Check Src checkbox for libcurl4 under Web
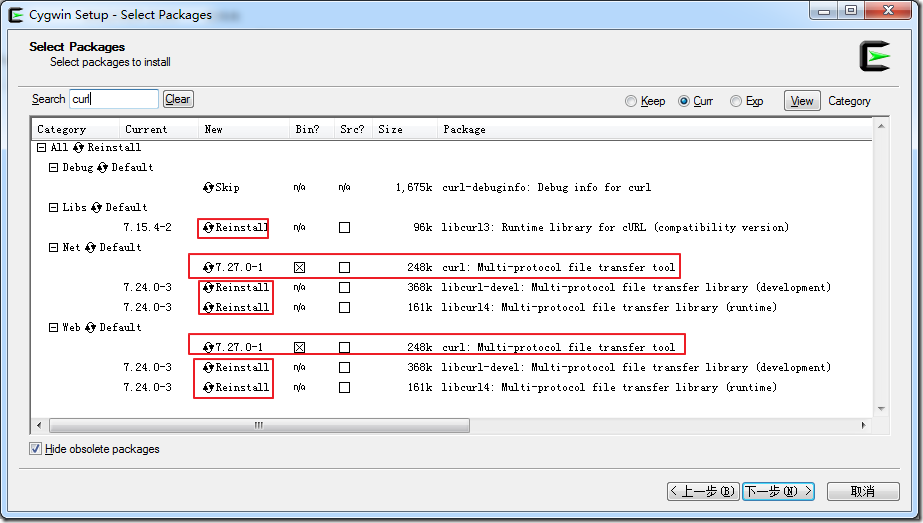 point(344,388)
